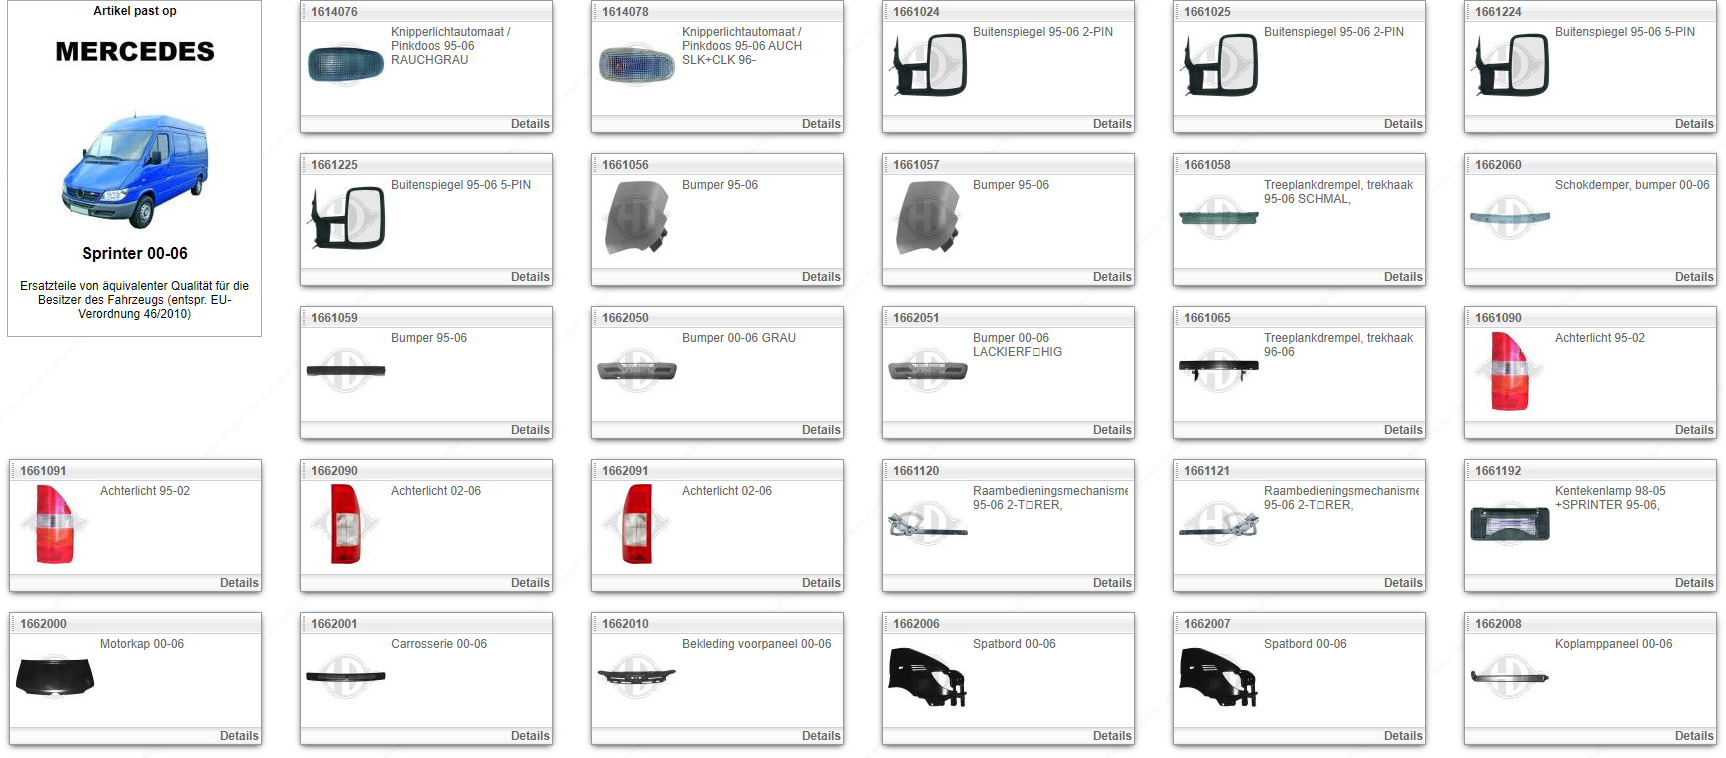Screen dimensions: 1726x758
Task: Select bumper corner image of 1661056
Action: click(637, 218)
